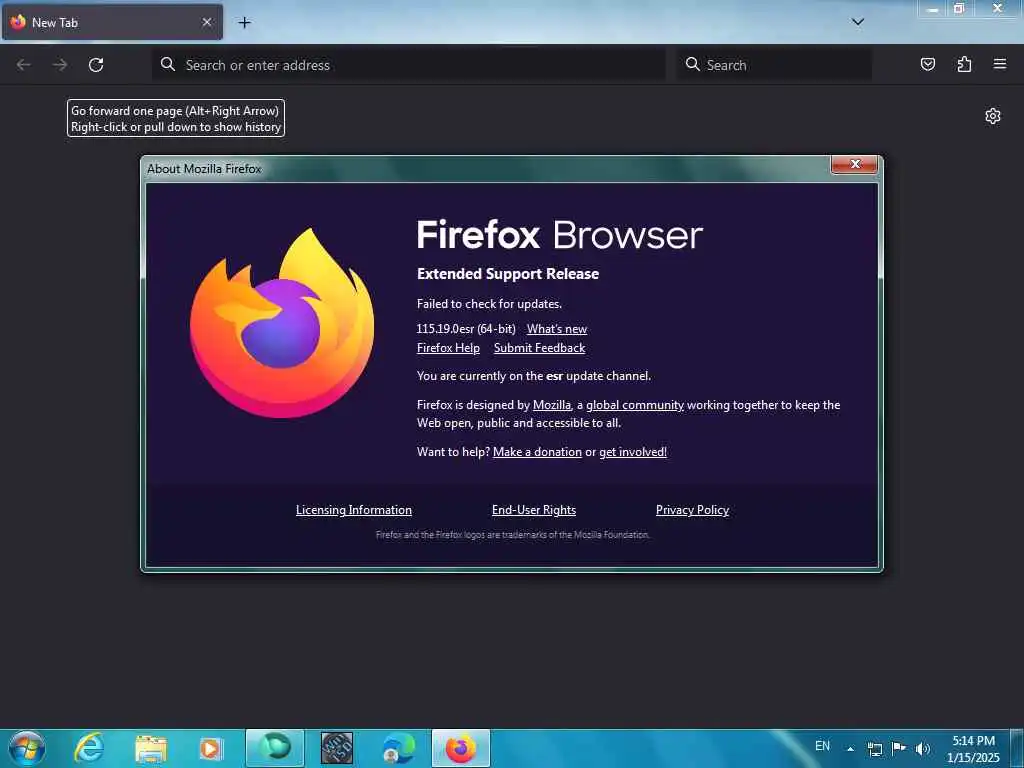Close the New Tab tab
The image size is (1024, 768).
(206, 22)
